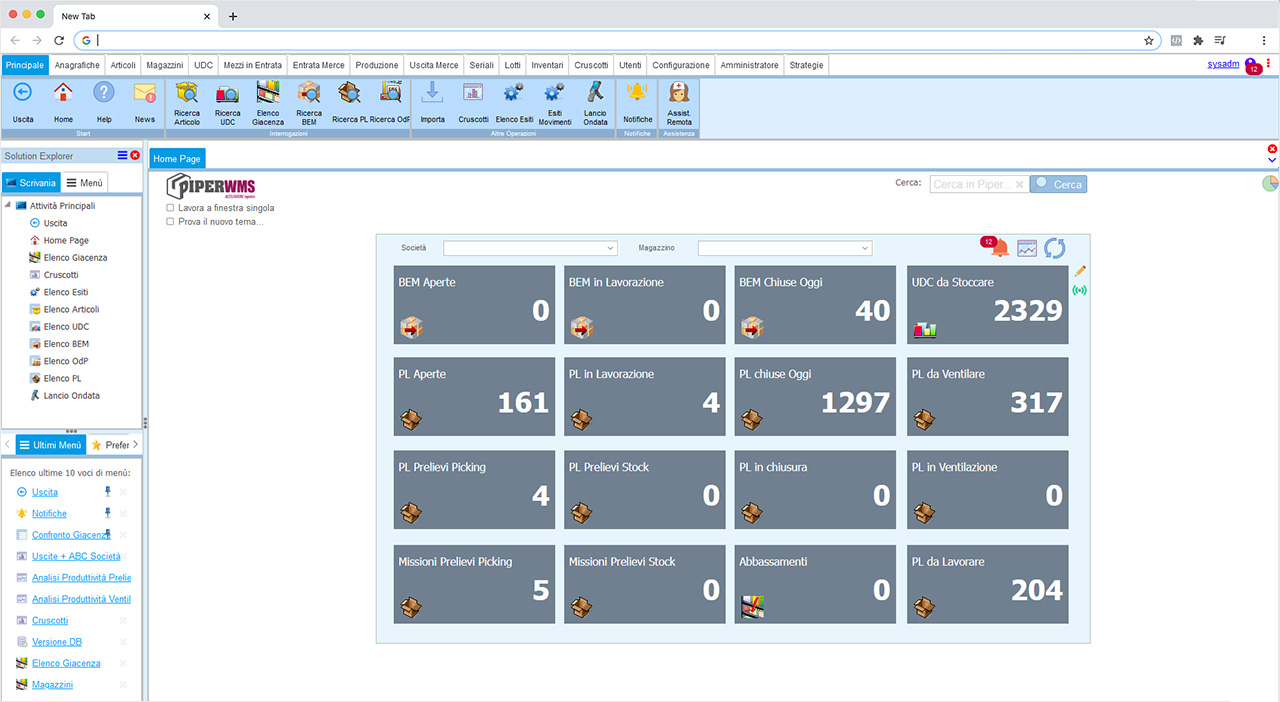This screenshot has height=702, width=1280.
Task: Pin the Uscita recent menu entry
Action: coord(108,492)
